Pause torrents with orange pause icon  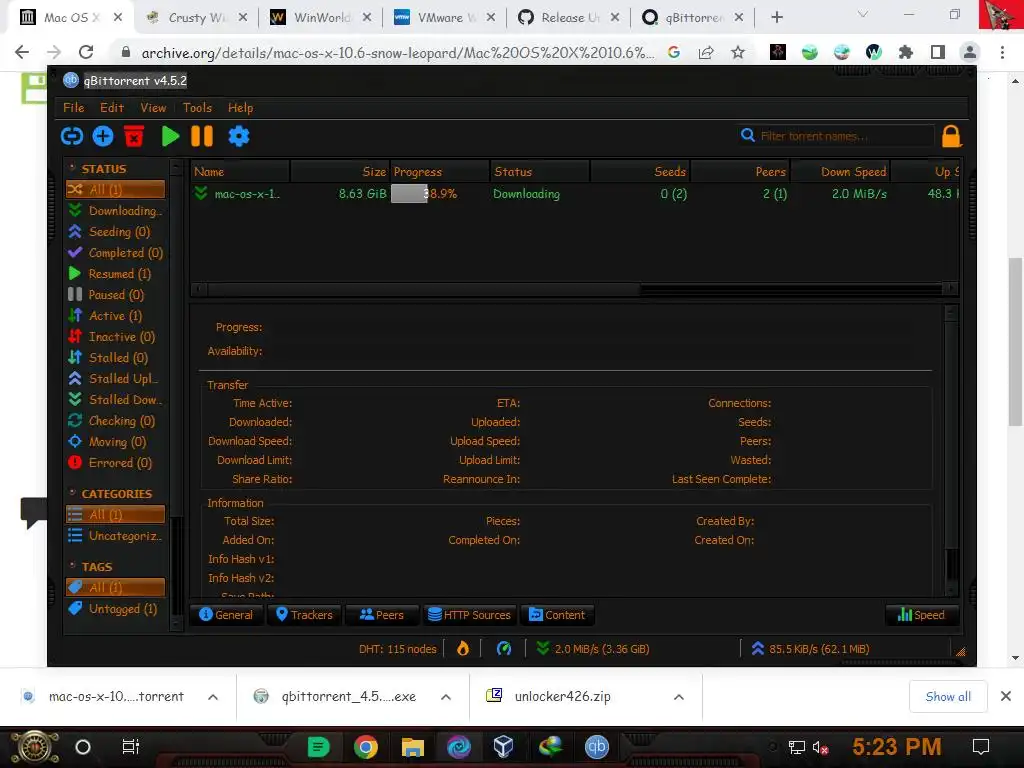[x=202, y=136]
